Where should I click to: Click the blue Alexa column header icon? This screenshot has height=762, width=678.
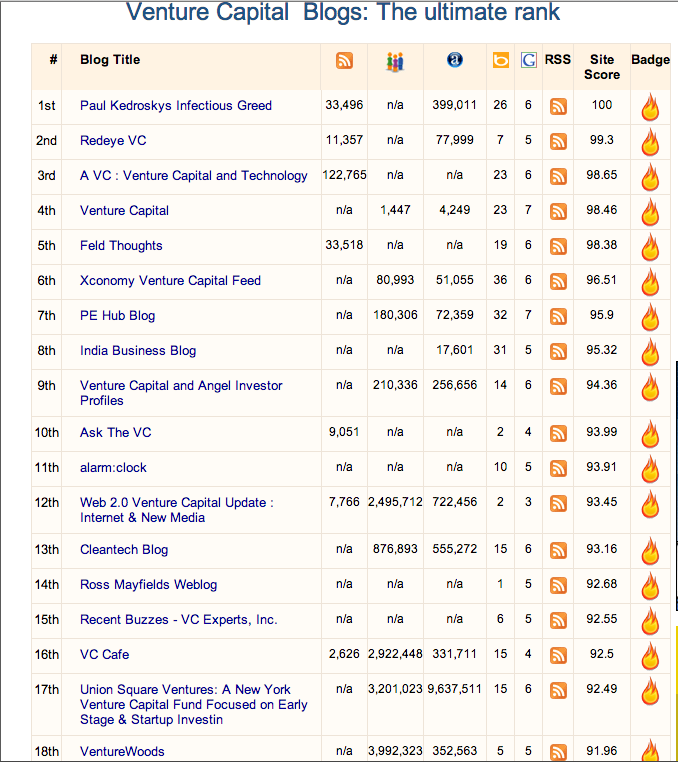coord(454,60)
